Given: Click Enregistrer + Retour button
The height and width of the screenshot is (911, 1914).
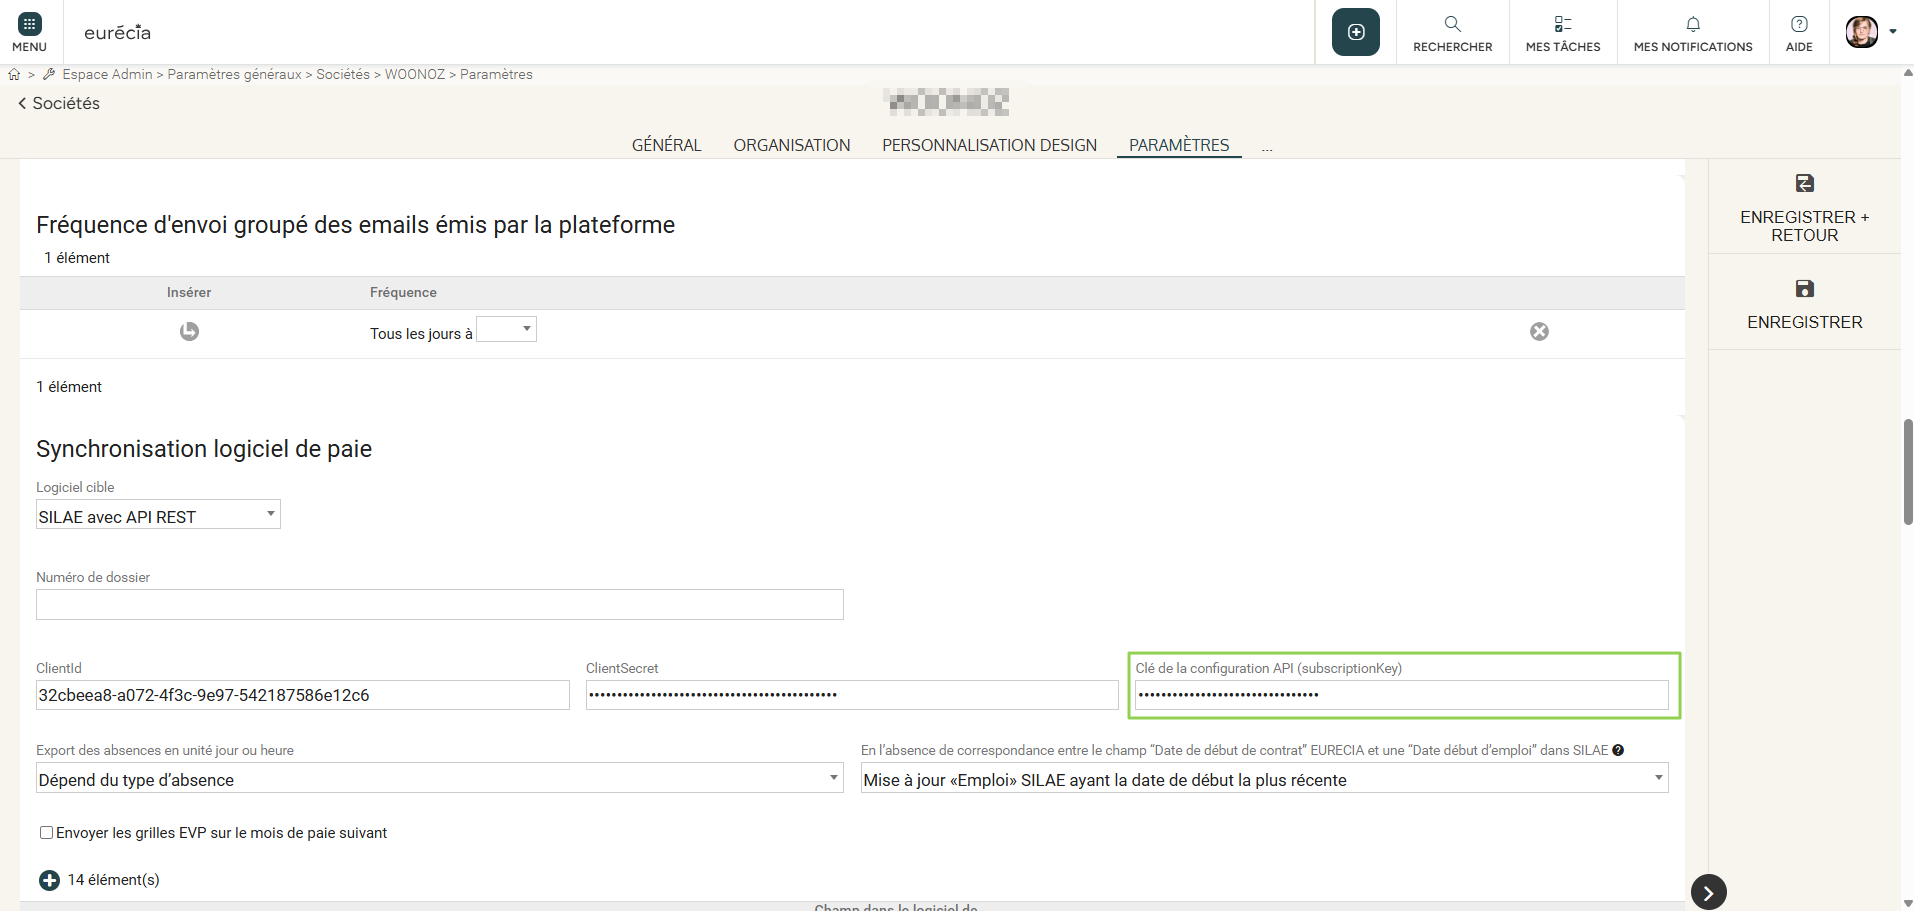Looking at the screenshot, I should click(1804, 208).
